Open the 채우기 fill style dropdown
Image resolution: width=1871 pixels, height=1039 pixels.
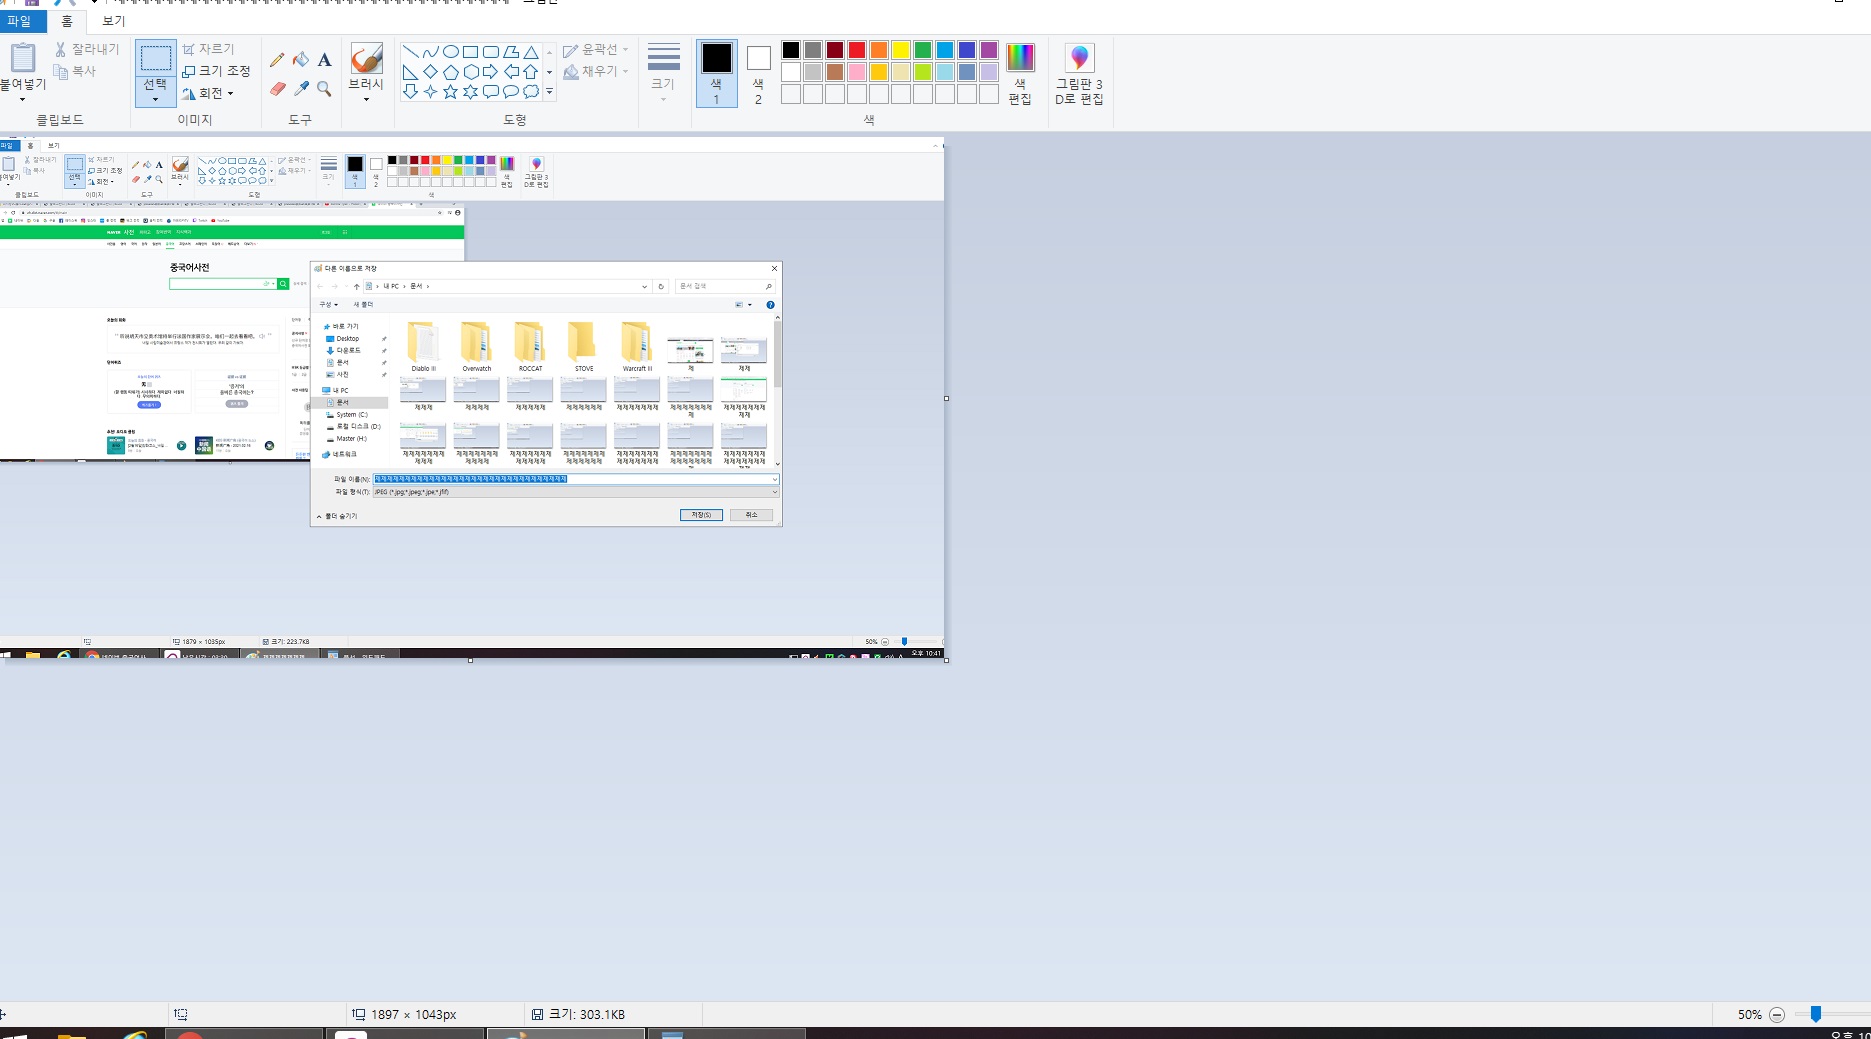tap(596, 72)
